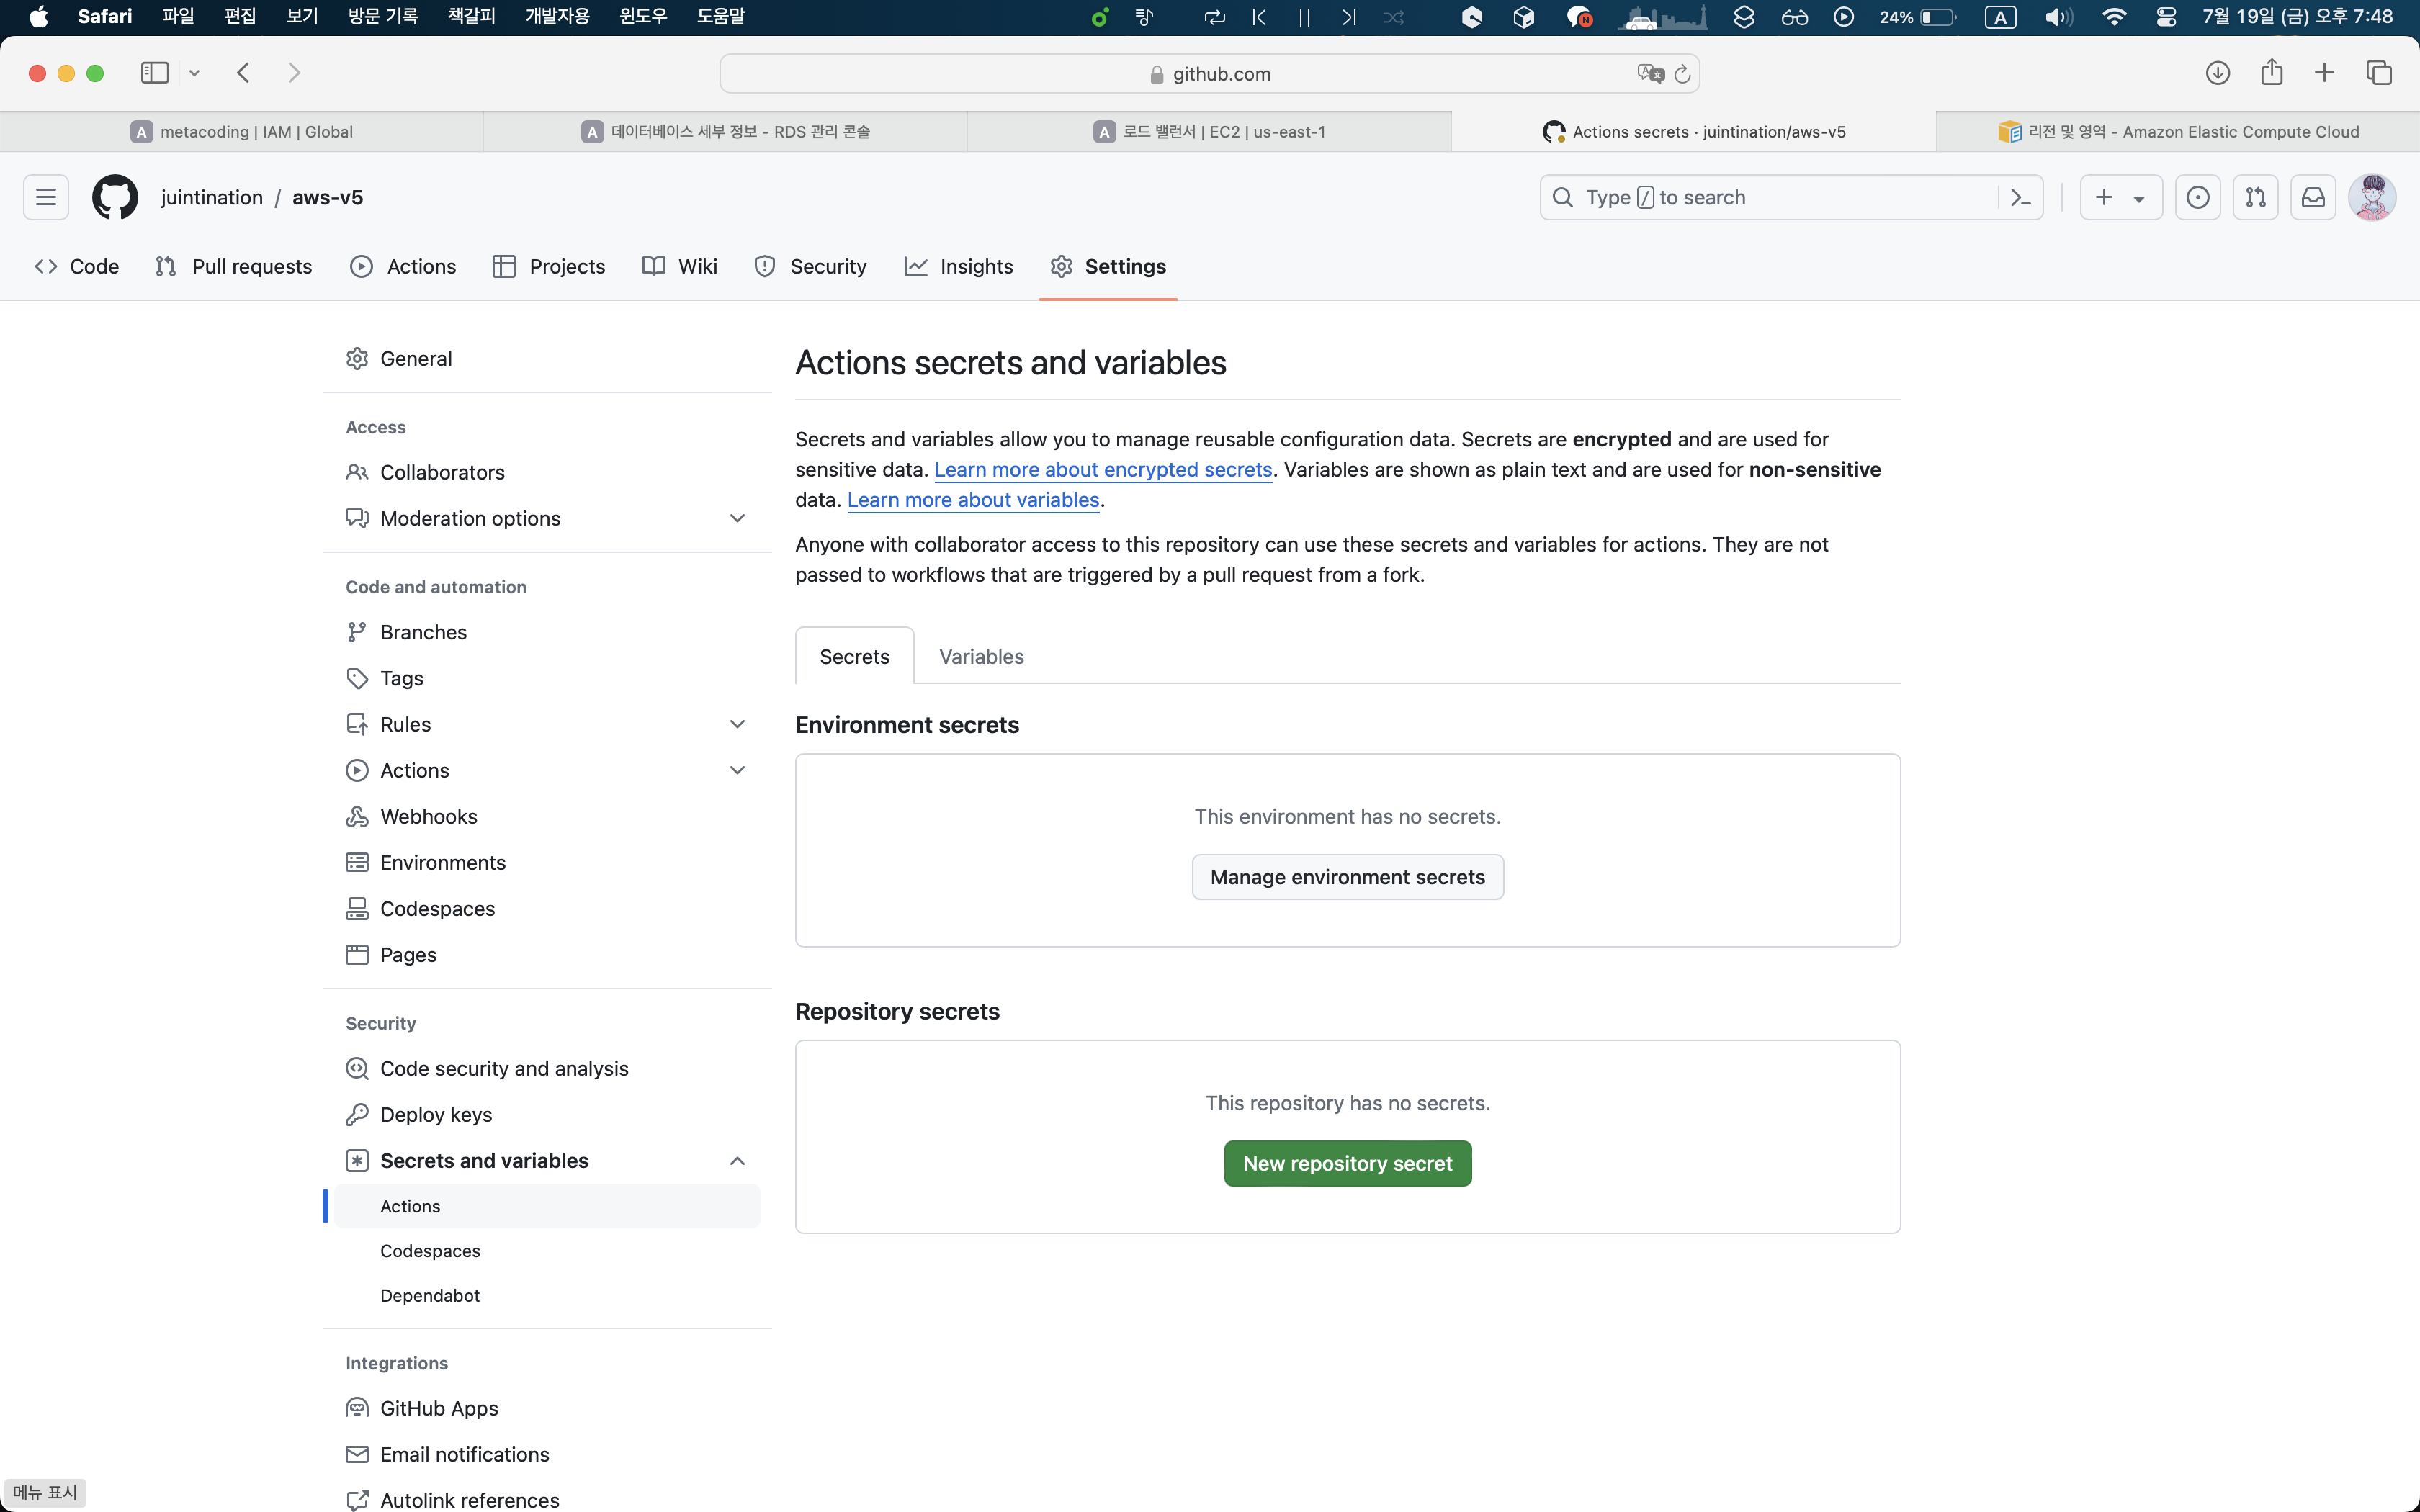Viewport: 2420px width, 1512px height.
Task: Click the user profile avatar
Action: coord(2372,197)
